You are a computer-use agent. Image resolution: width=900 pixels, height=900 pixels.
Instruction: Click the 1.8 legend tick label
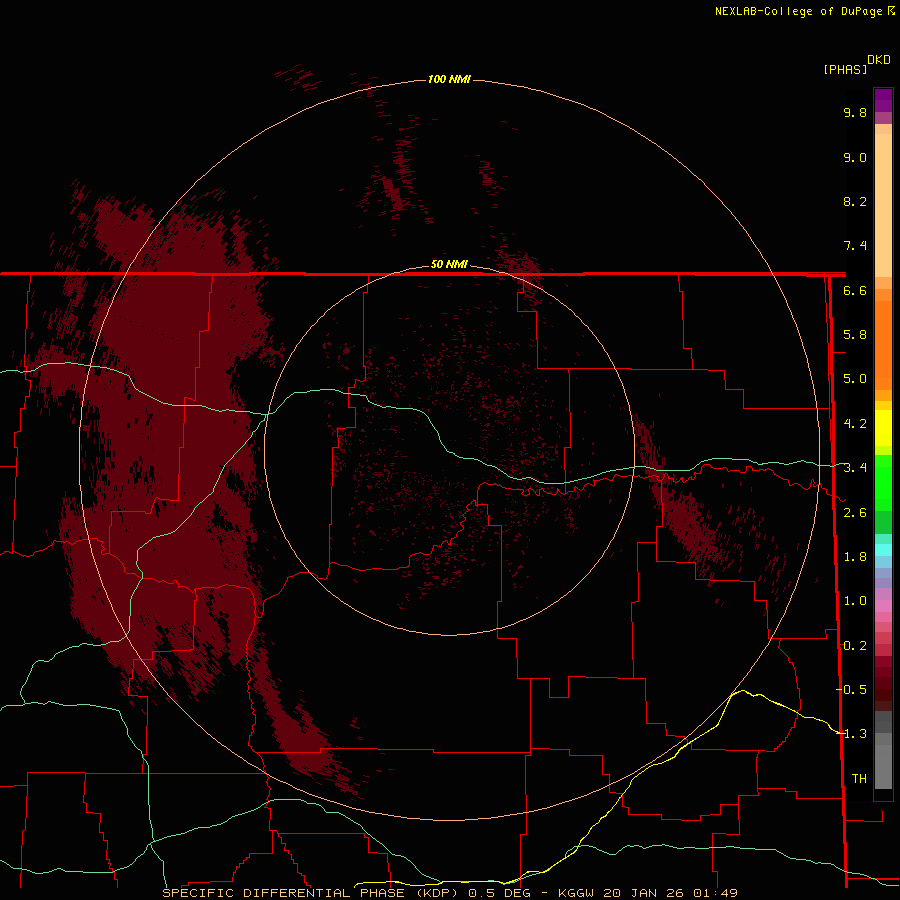855,557
